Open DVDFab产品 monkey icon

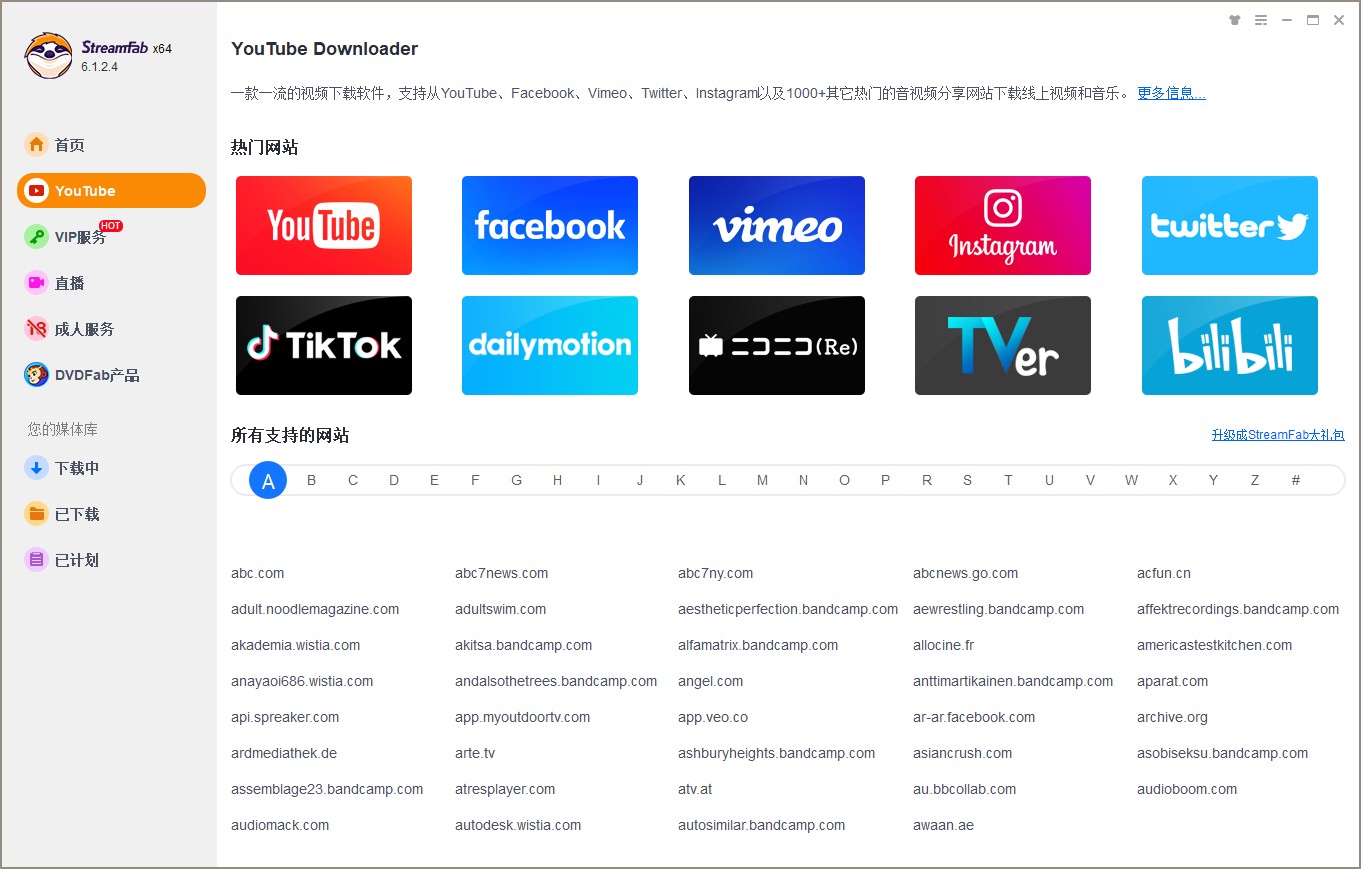tap(37, 375)
